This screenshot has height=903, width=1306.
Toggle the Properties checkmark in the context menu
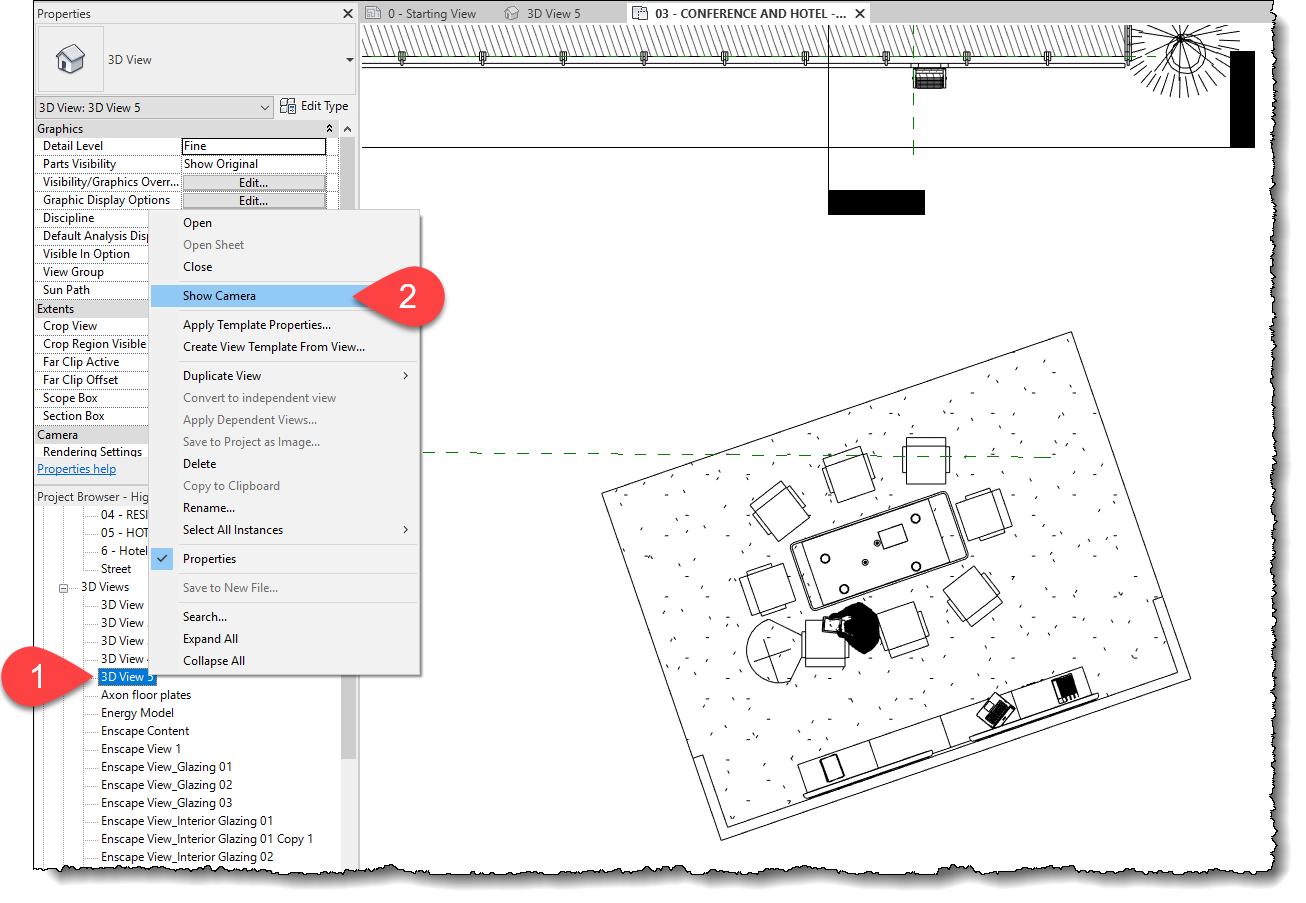click(162, 558)
